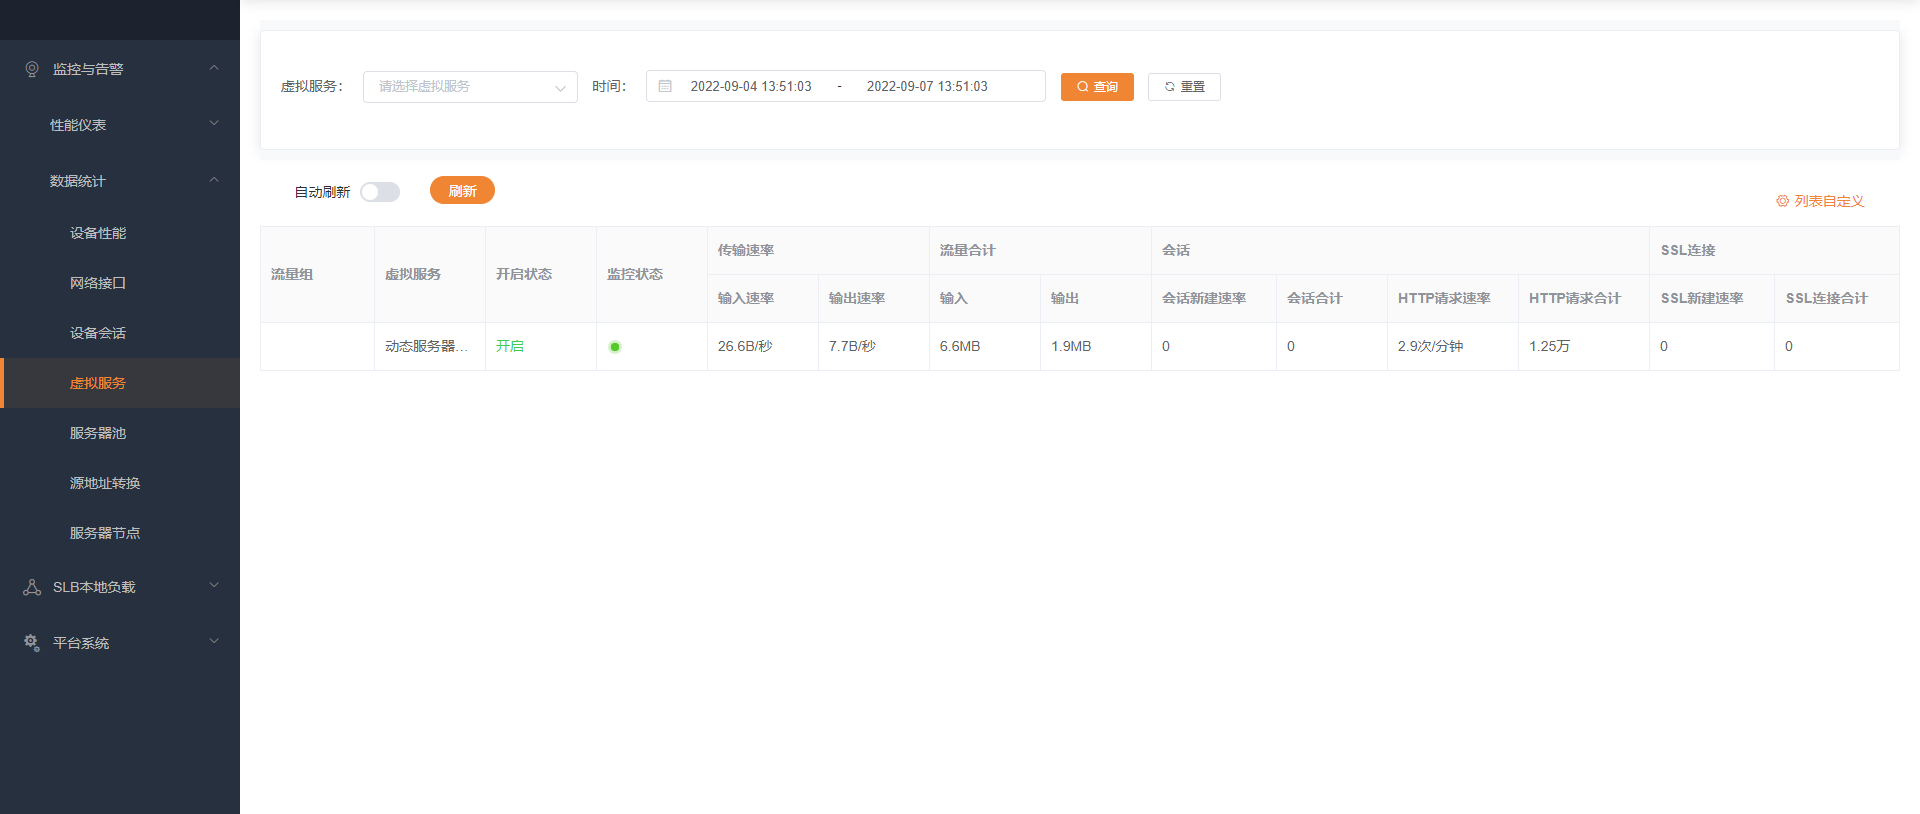Click the green monitoring status dot
The width and height of the screenshot is (1920, 814).
pyautogui.click(x=615, y=347)
